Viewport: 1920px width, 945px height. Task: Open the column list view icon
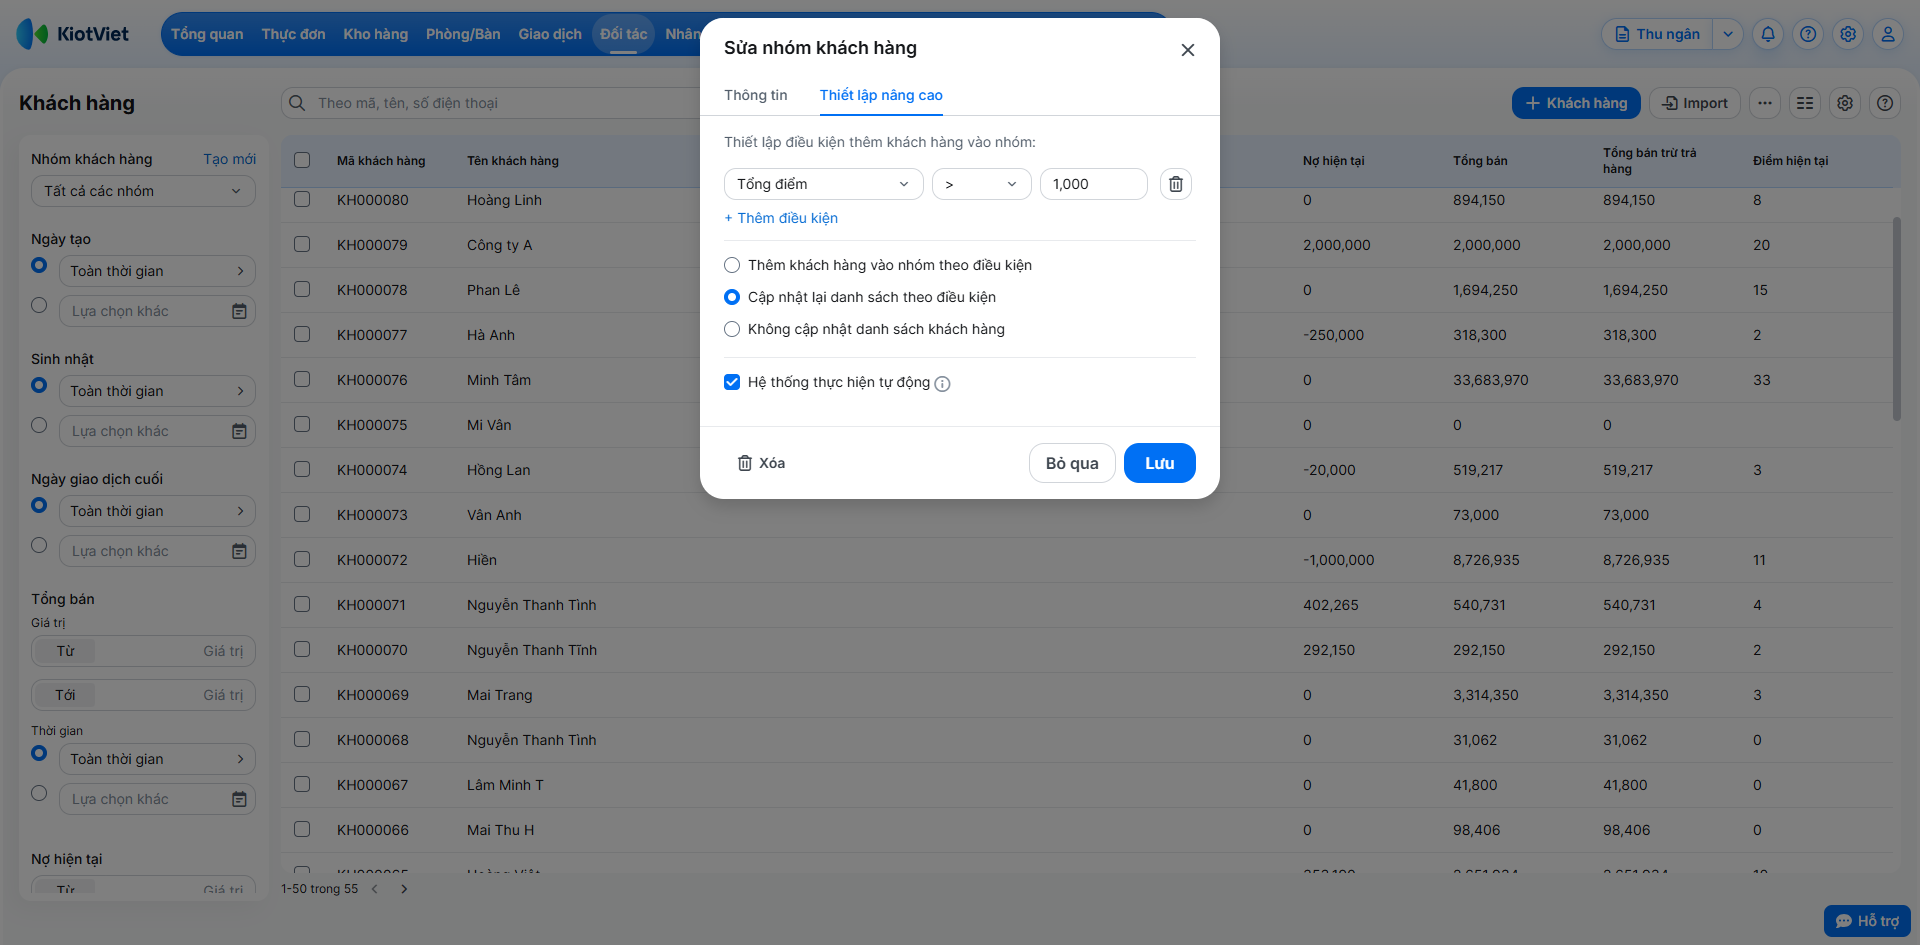tap(1805, 103)
